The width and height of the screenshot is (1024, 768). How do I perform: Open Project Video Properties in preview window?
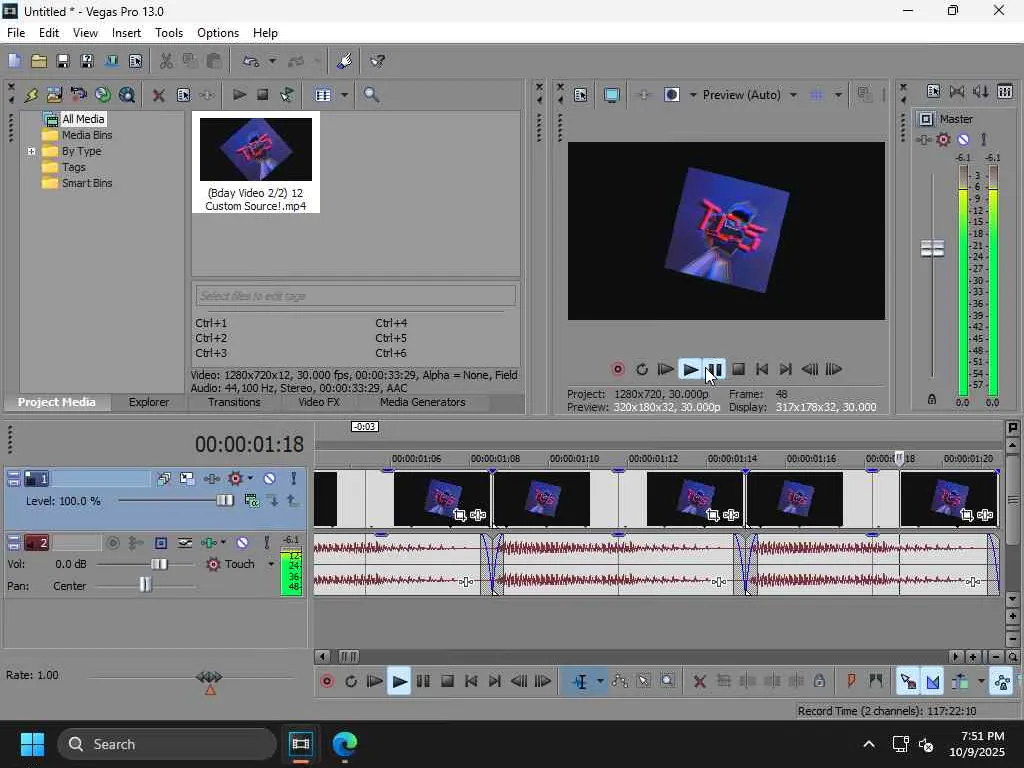point(581,95)
